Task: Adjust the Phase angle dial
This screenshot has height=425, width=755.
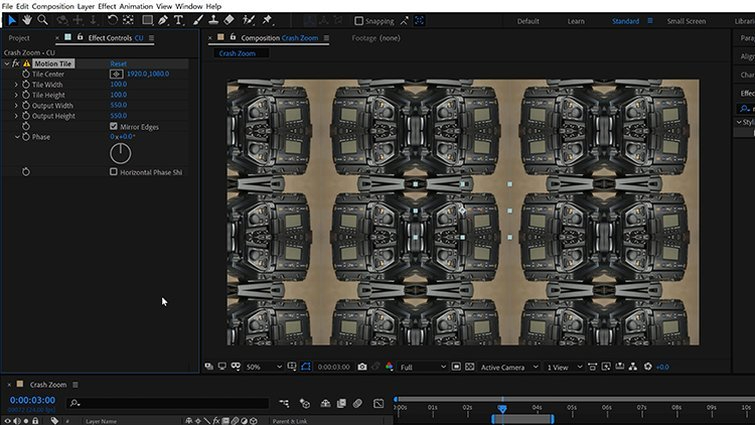Action: coord(120,154)
